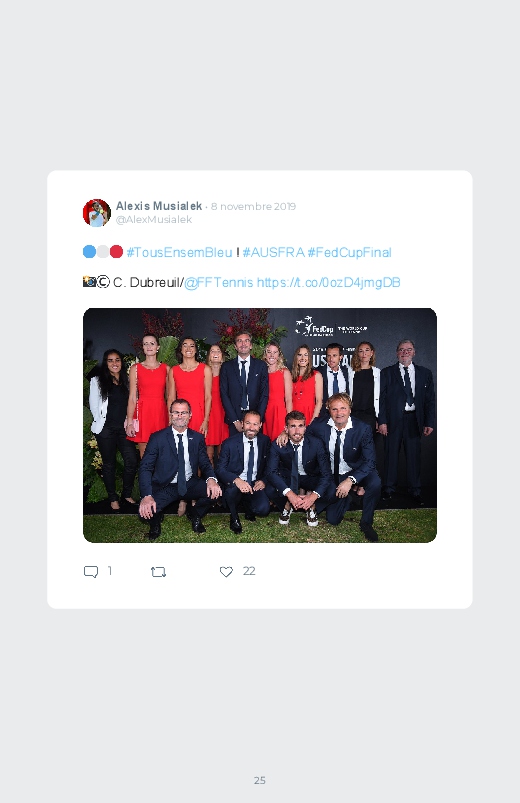Click the page number 25
The image size is (520, 803).
coord(260,780)
